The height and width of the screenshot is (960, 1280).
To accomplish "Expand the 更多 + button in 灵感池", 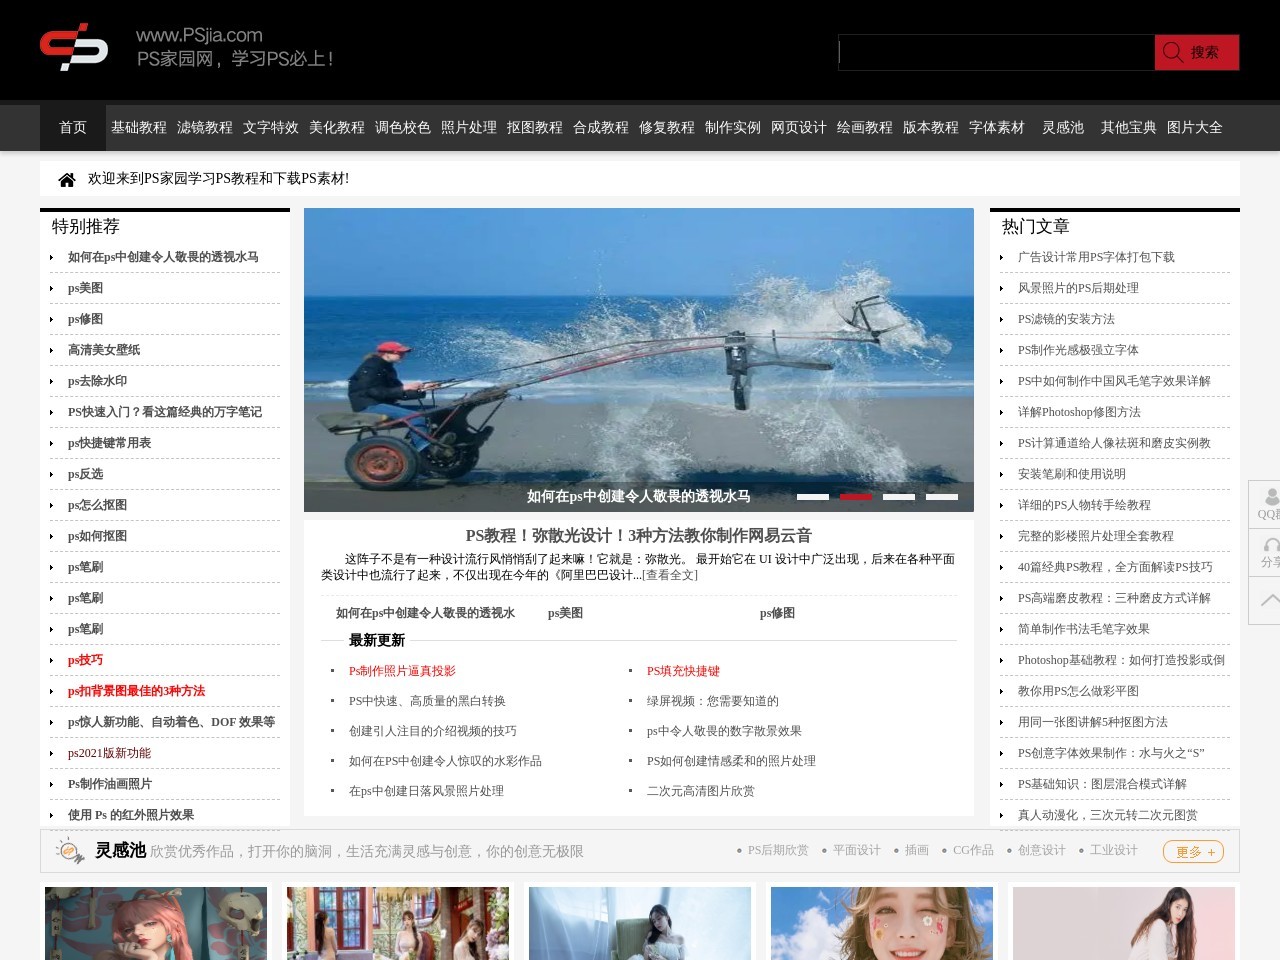I will (x=1193, y=852).
